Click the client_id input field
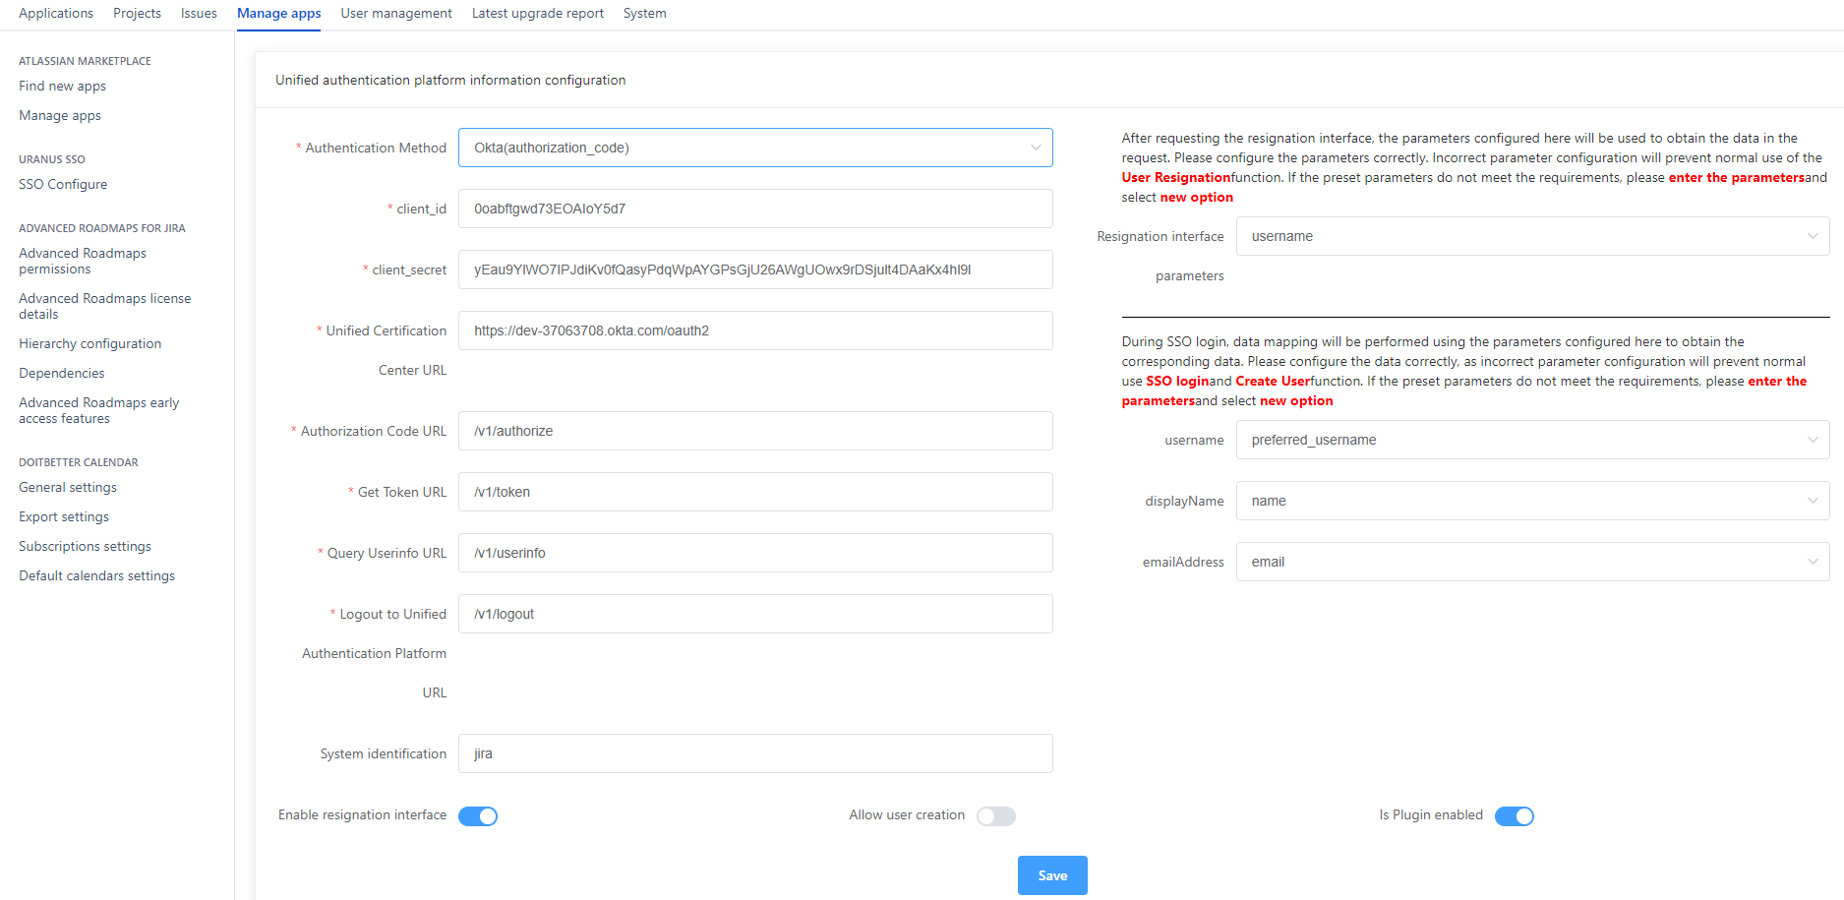This screenshot has width=1844, height=900. coord(754,208)
